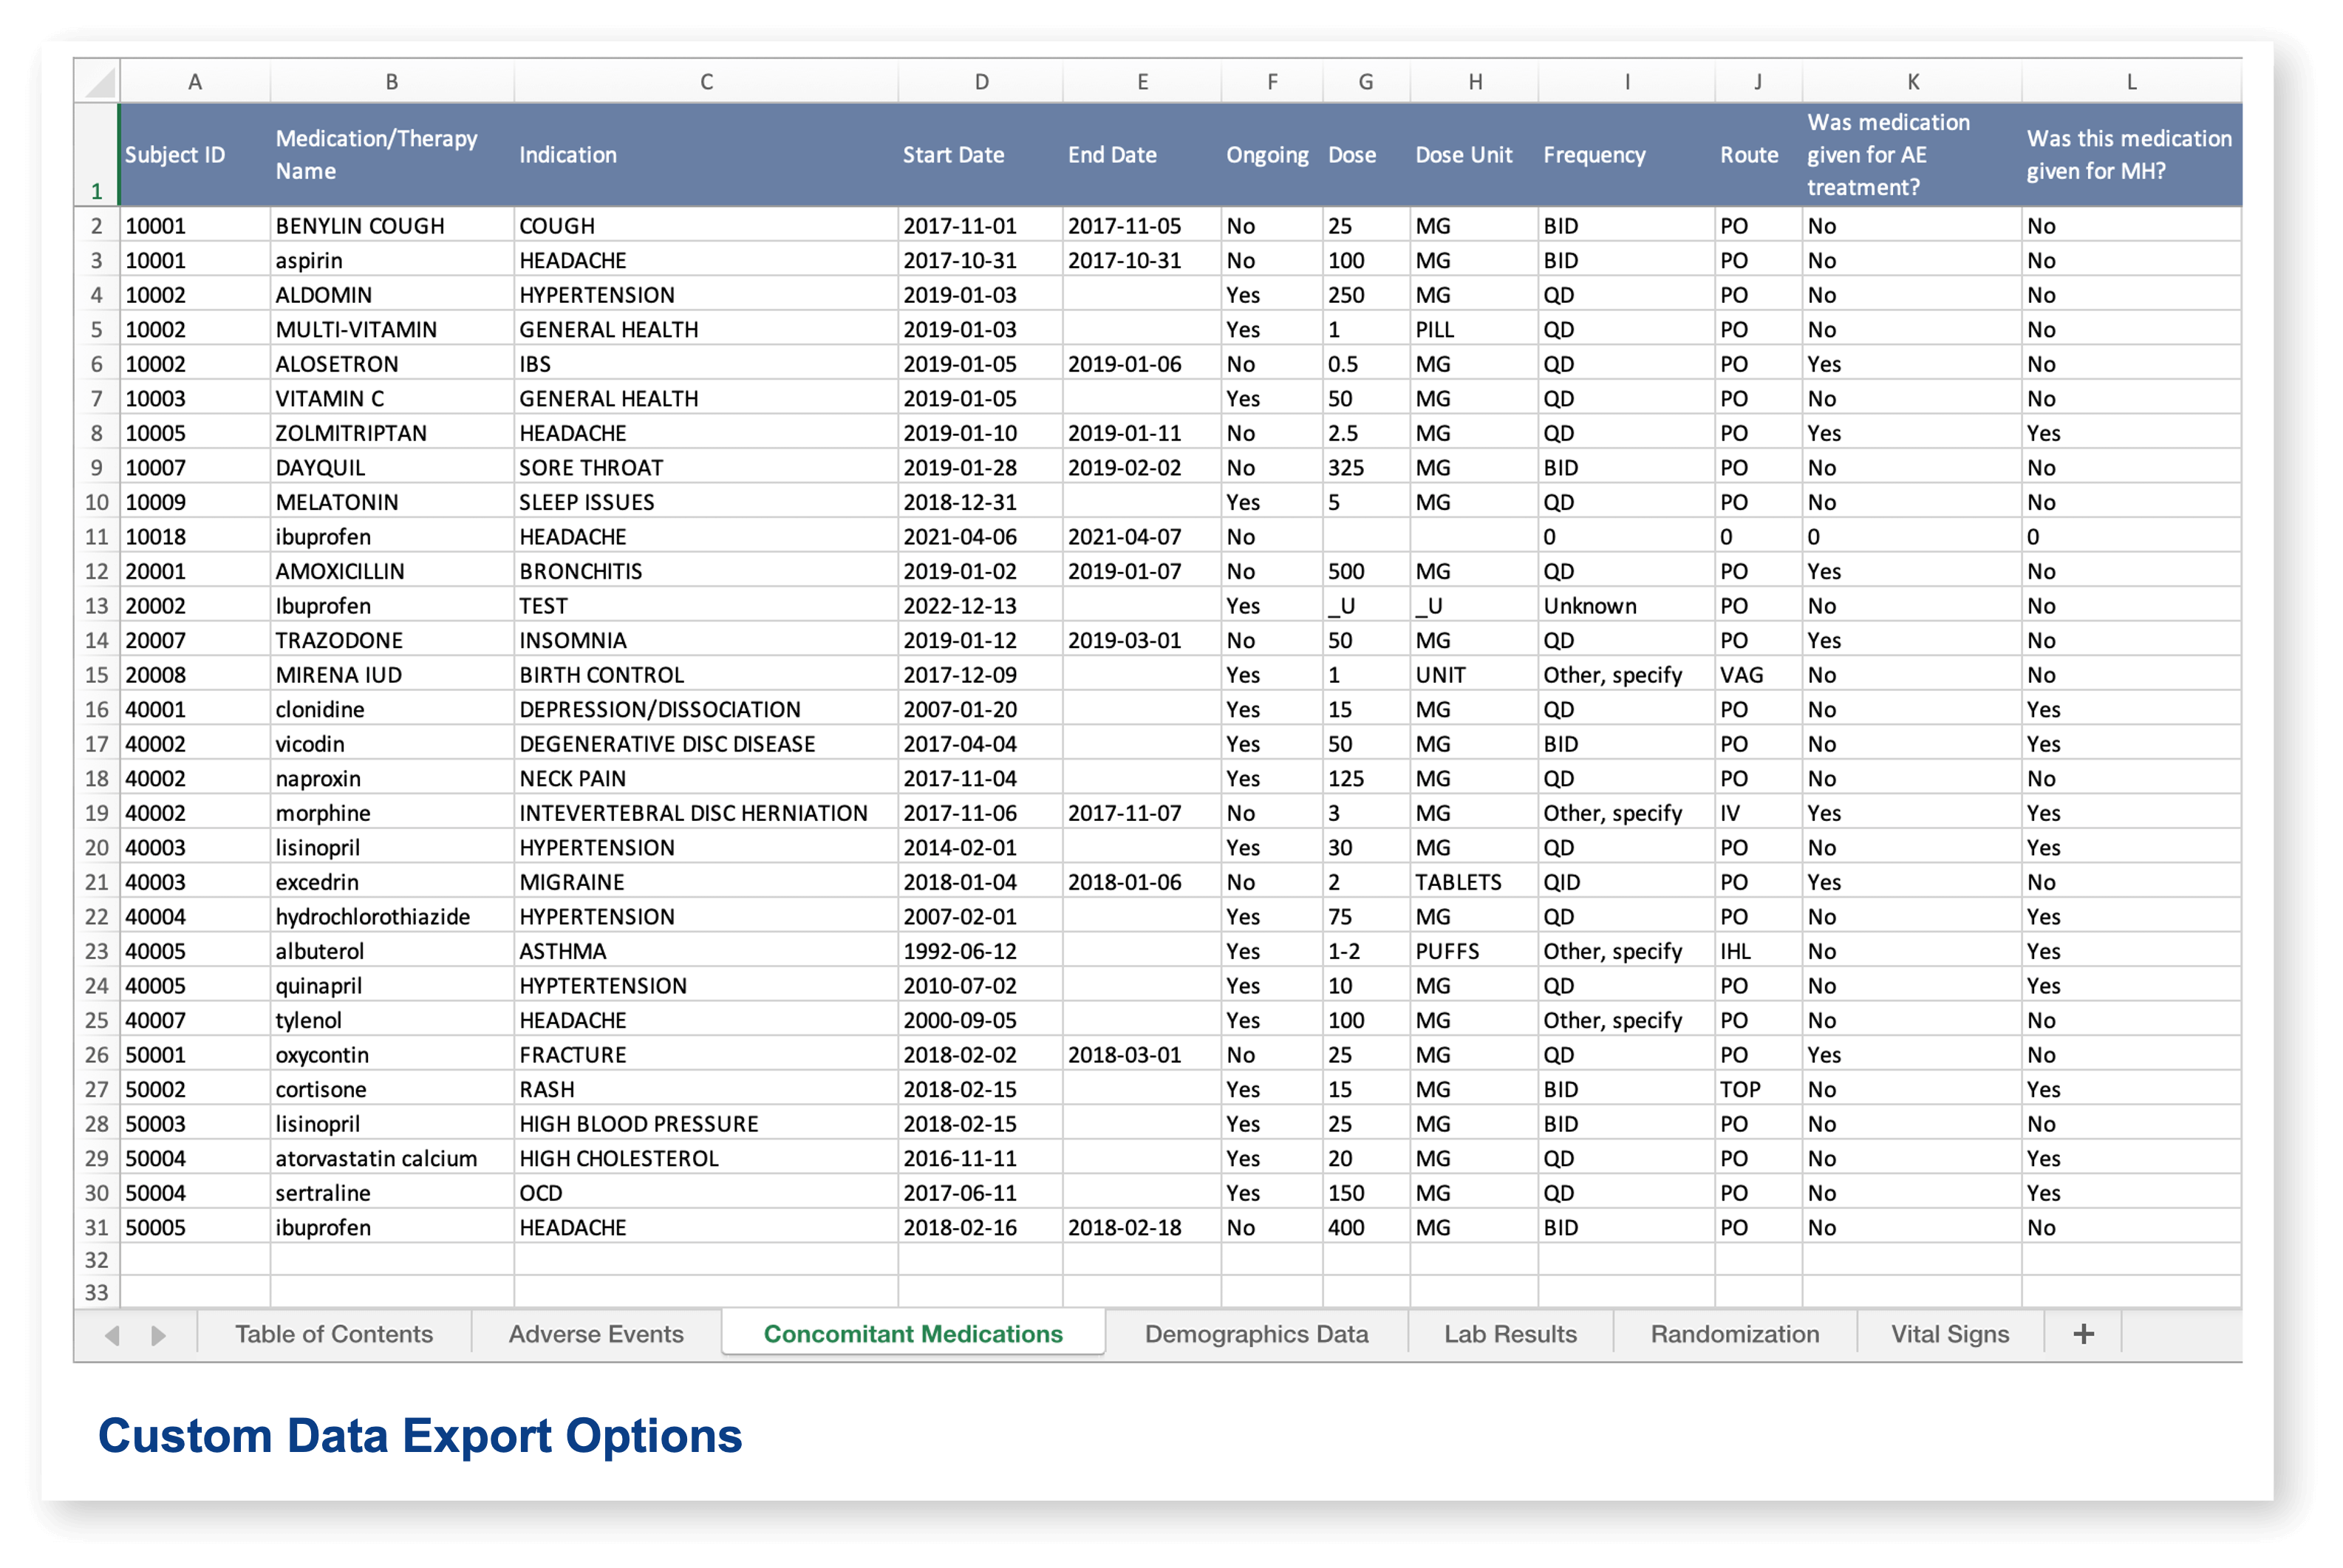Click the add new sheet plus icon
Image resolution: width=2343 pixels, height=1568 pixels.
[2083, 1334]
